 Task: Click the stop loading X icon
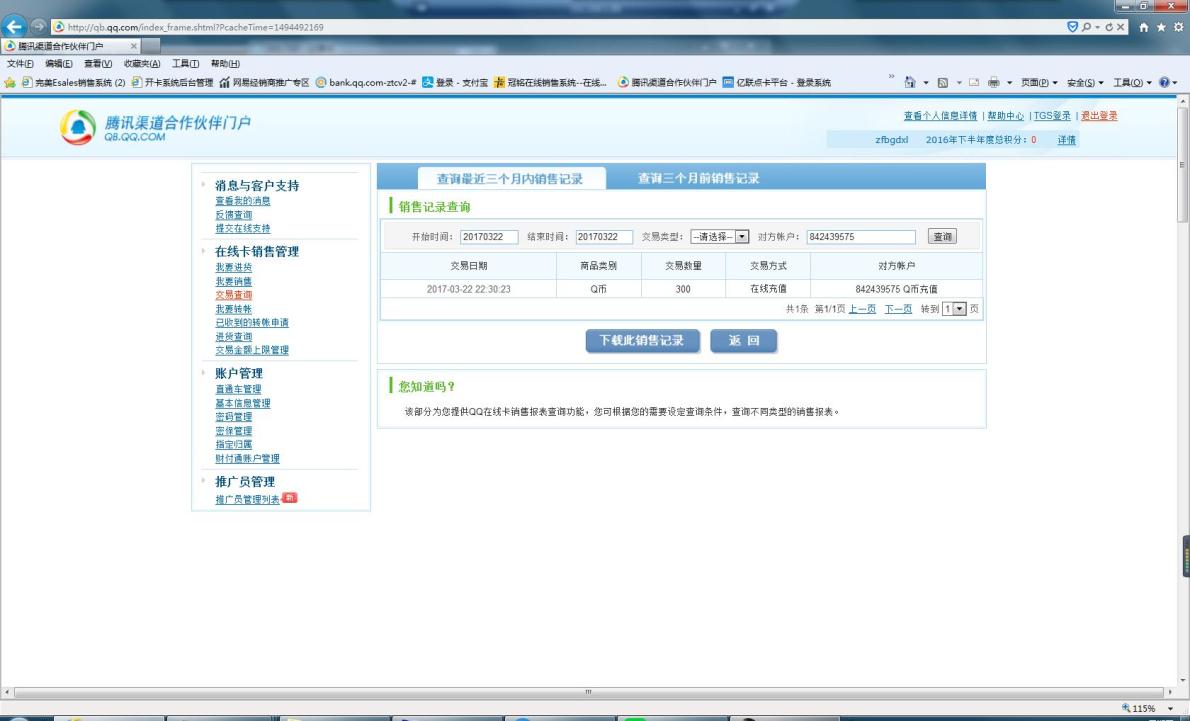tap(1120, 27)
